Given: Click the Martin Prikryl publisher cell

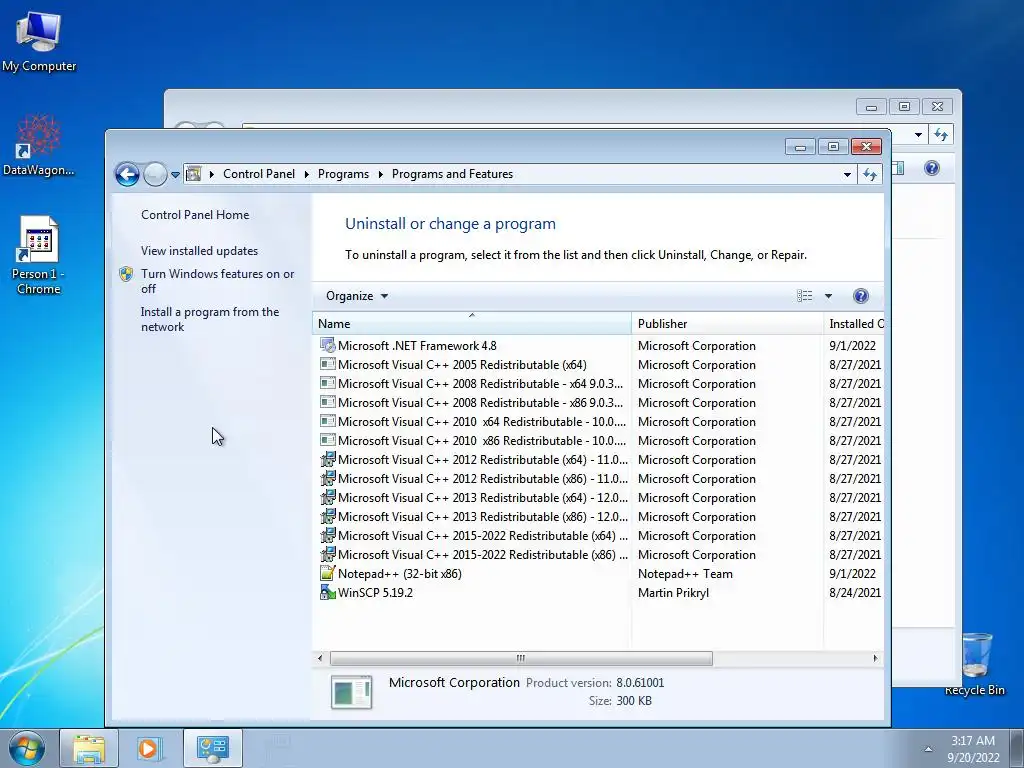Looking at the screenshot, I should [673, 592].
